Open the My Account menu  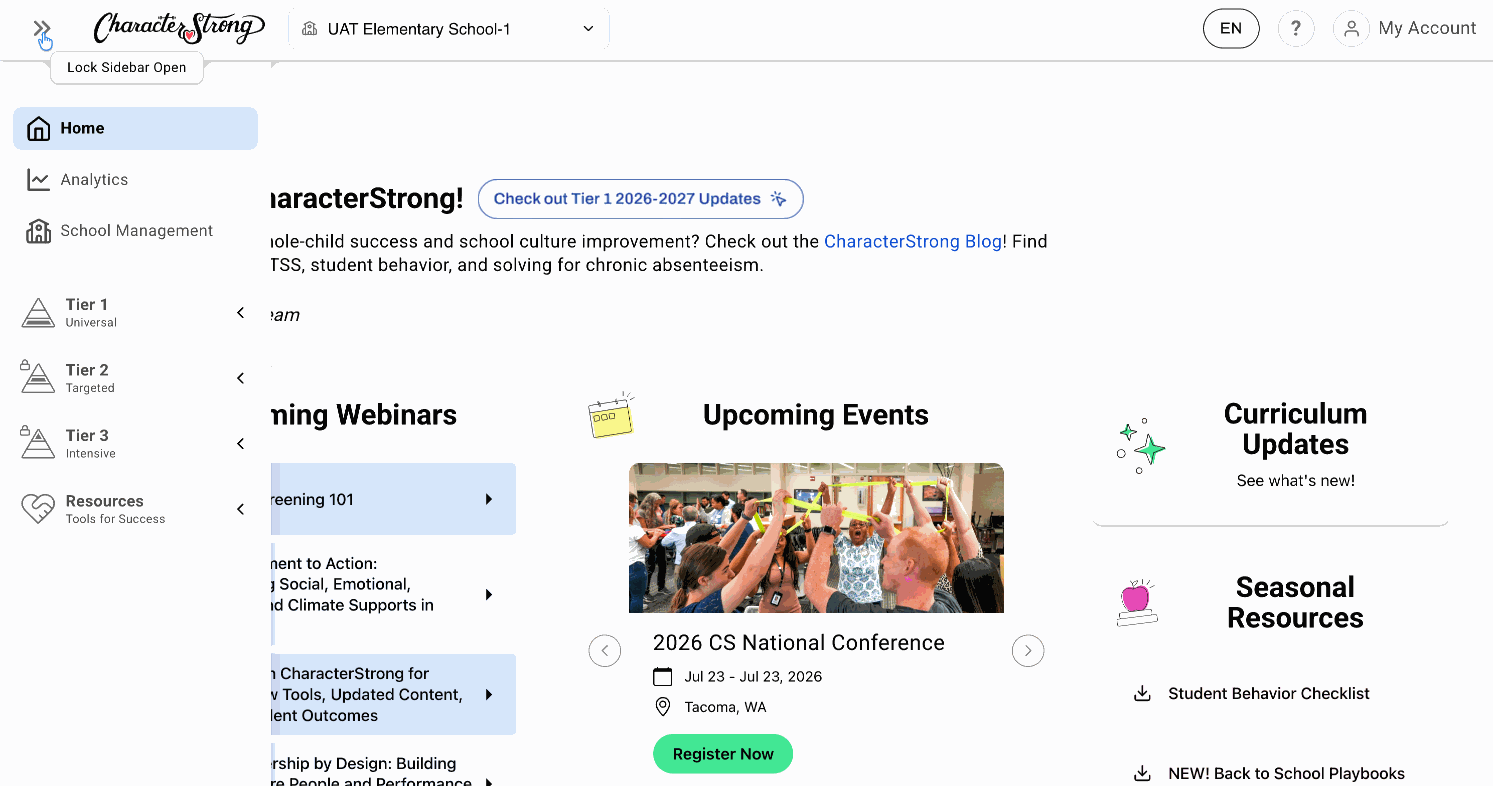(1405, 29)
